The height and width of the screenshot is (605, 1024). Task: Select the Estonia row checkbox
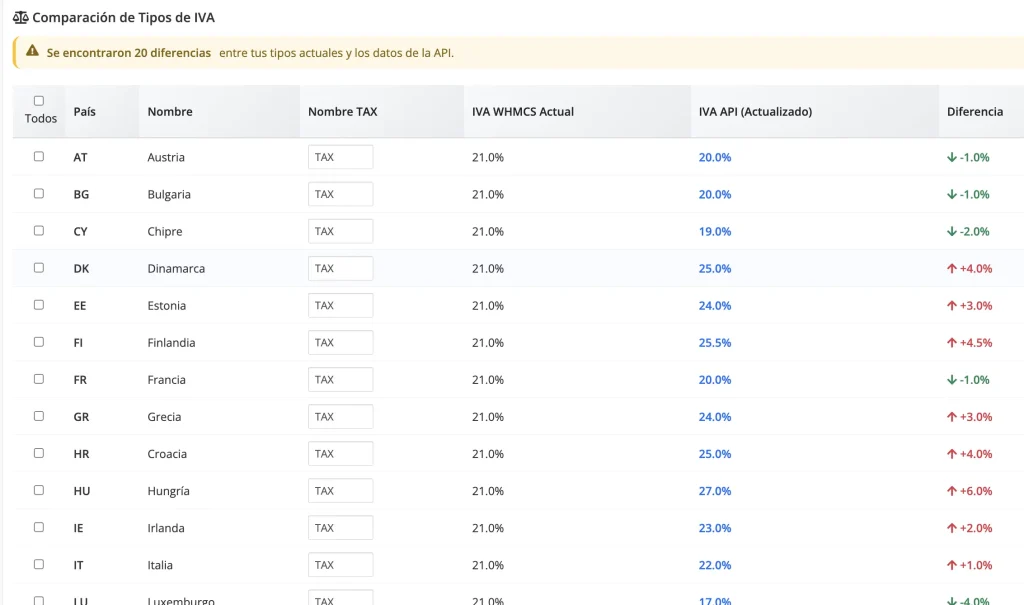(x=39, y=305)
